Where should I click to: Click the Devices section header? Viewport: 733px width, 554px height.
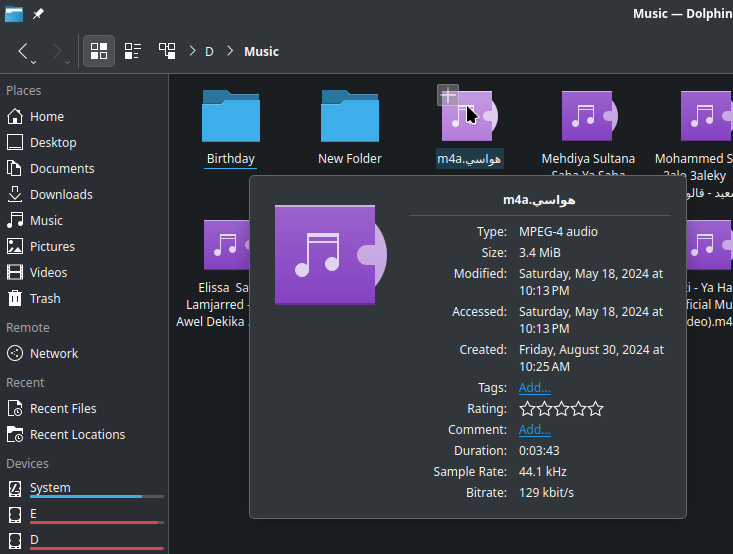(x=27, y=464)
